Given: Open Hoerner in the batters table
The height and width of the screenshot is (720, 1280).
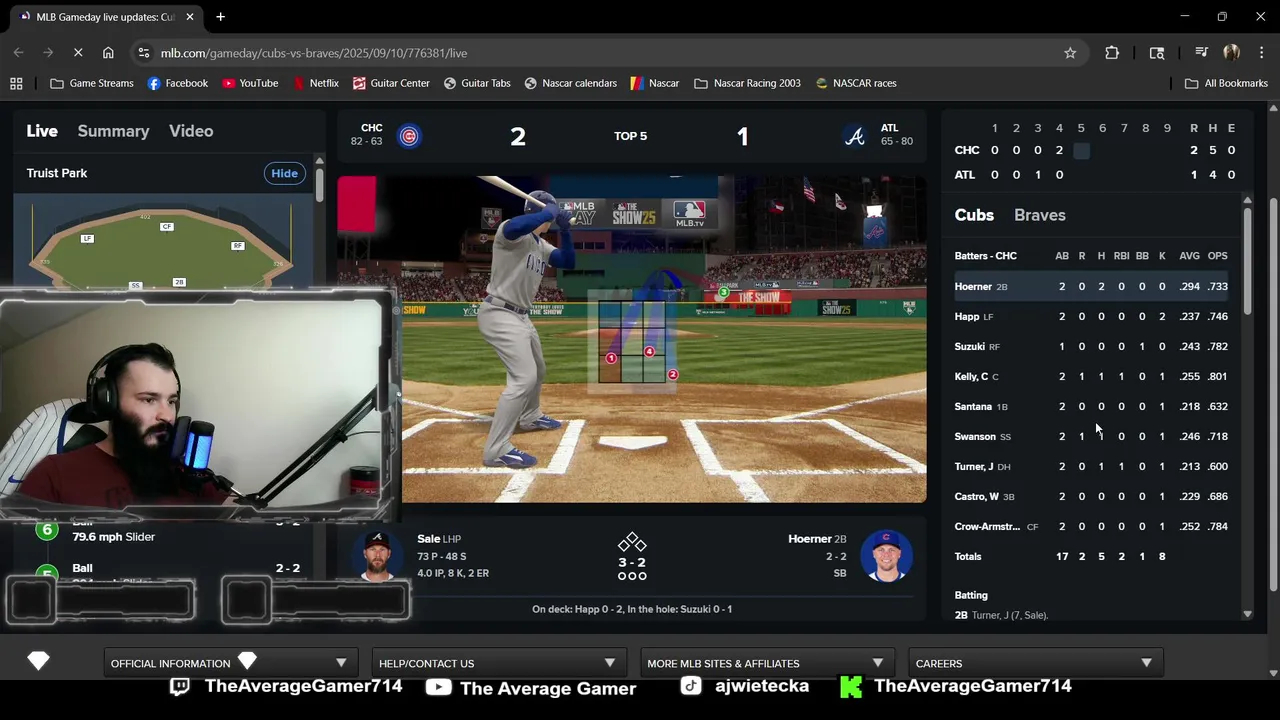Looking at the screenshot, I should point(972,286).
